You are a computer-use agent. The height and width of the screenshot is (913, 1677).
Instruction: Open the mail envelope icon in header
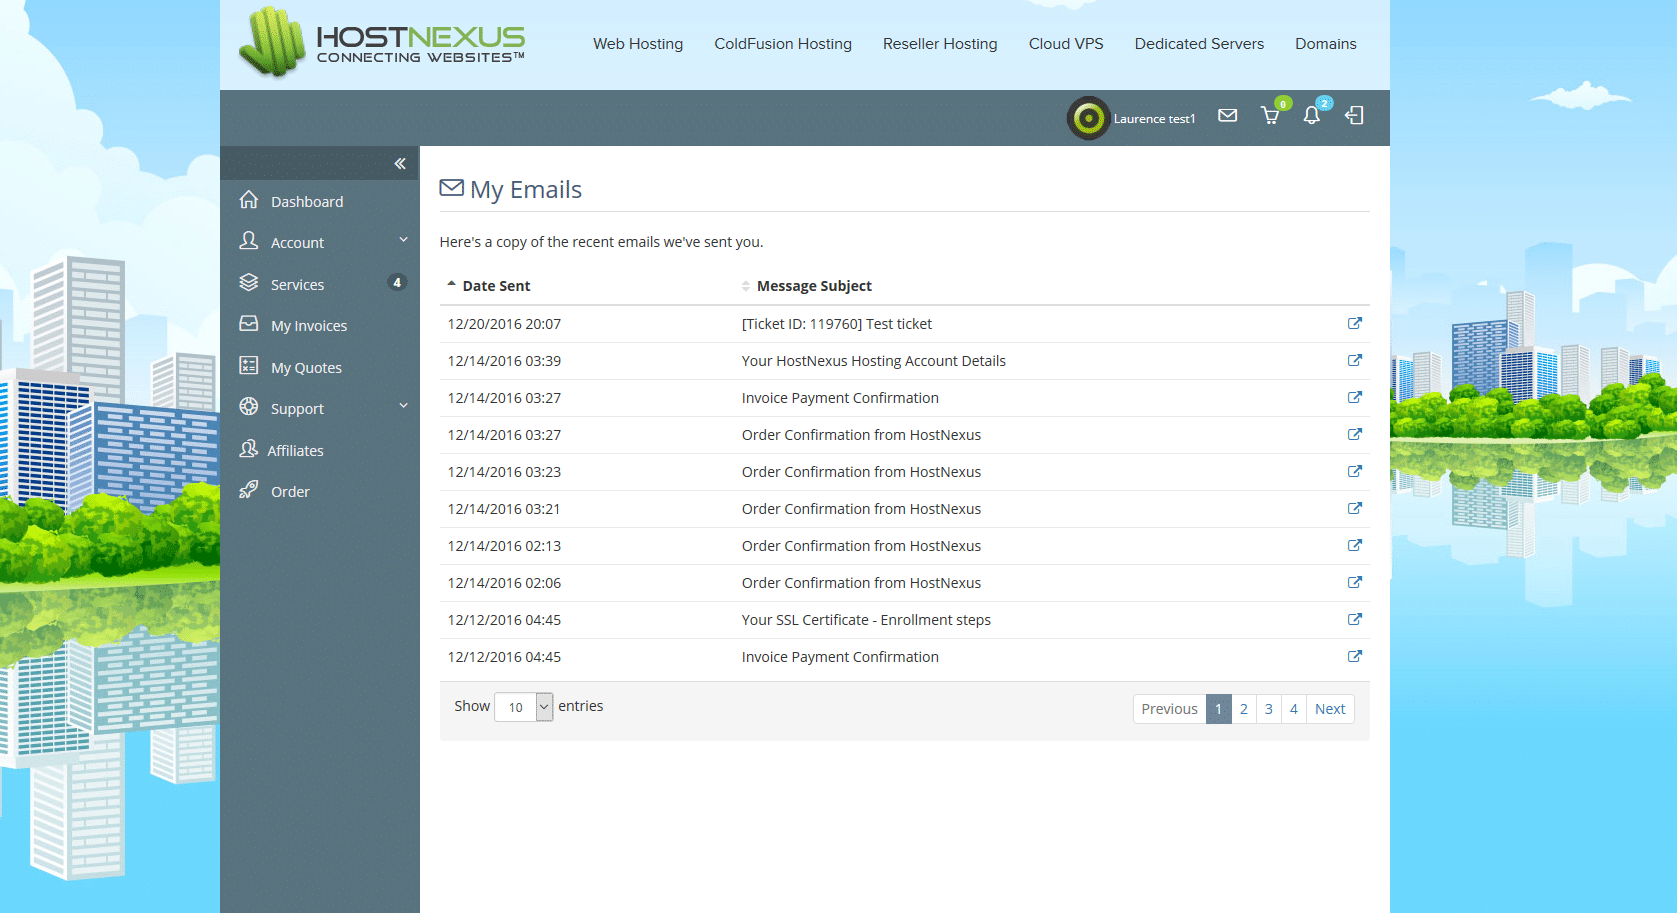[1227, 116]
